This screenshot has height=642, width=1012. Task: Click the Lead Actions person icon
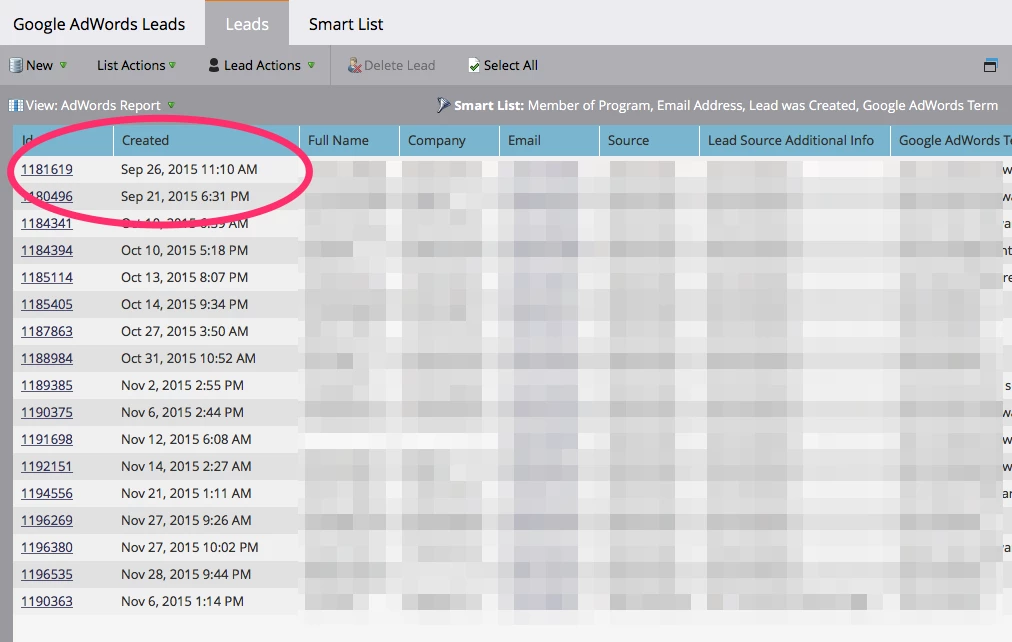coord(214,65)
